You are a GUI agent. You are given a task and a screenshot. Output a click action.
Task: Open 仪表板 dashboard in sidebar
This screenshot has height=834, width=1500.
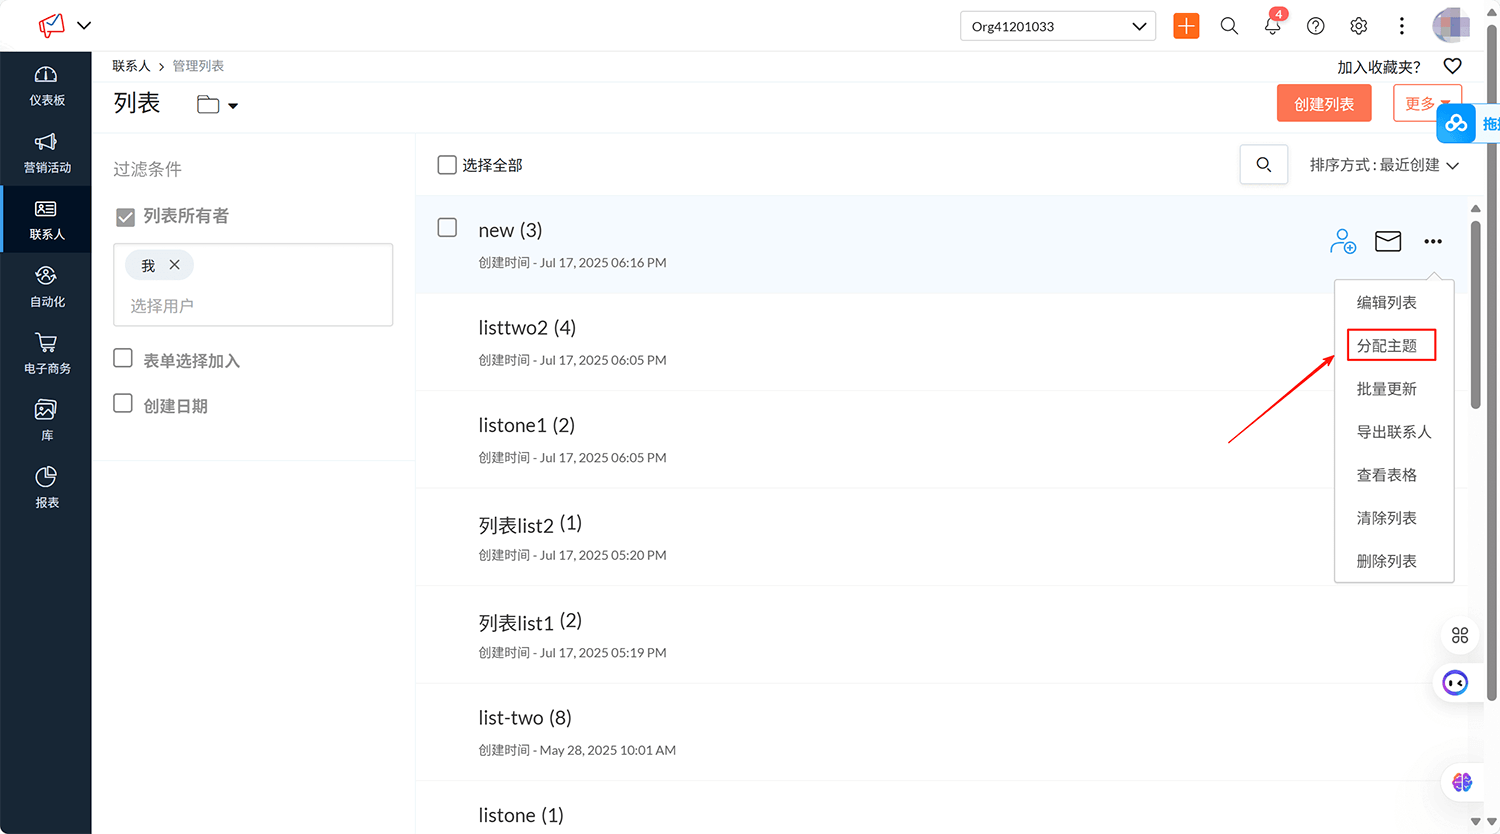(x=46, y=86)
